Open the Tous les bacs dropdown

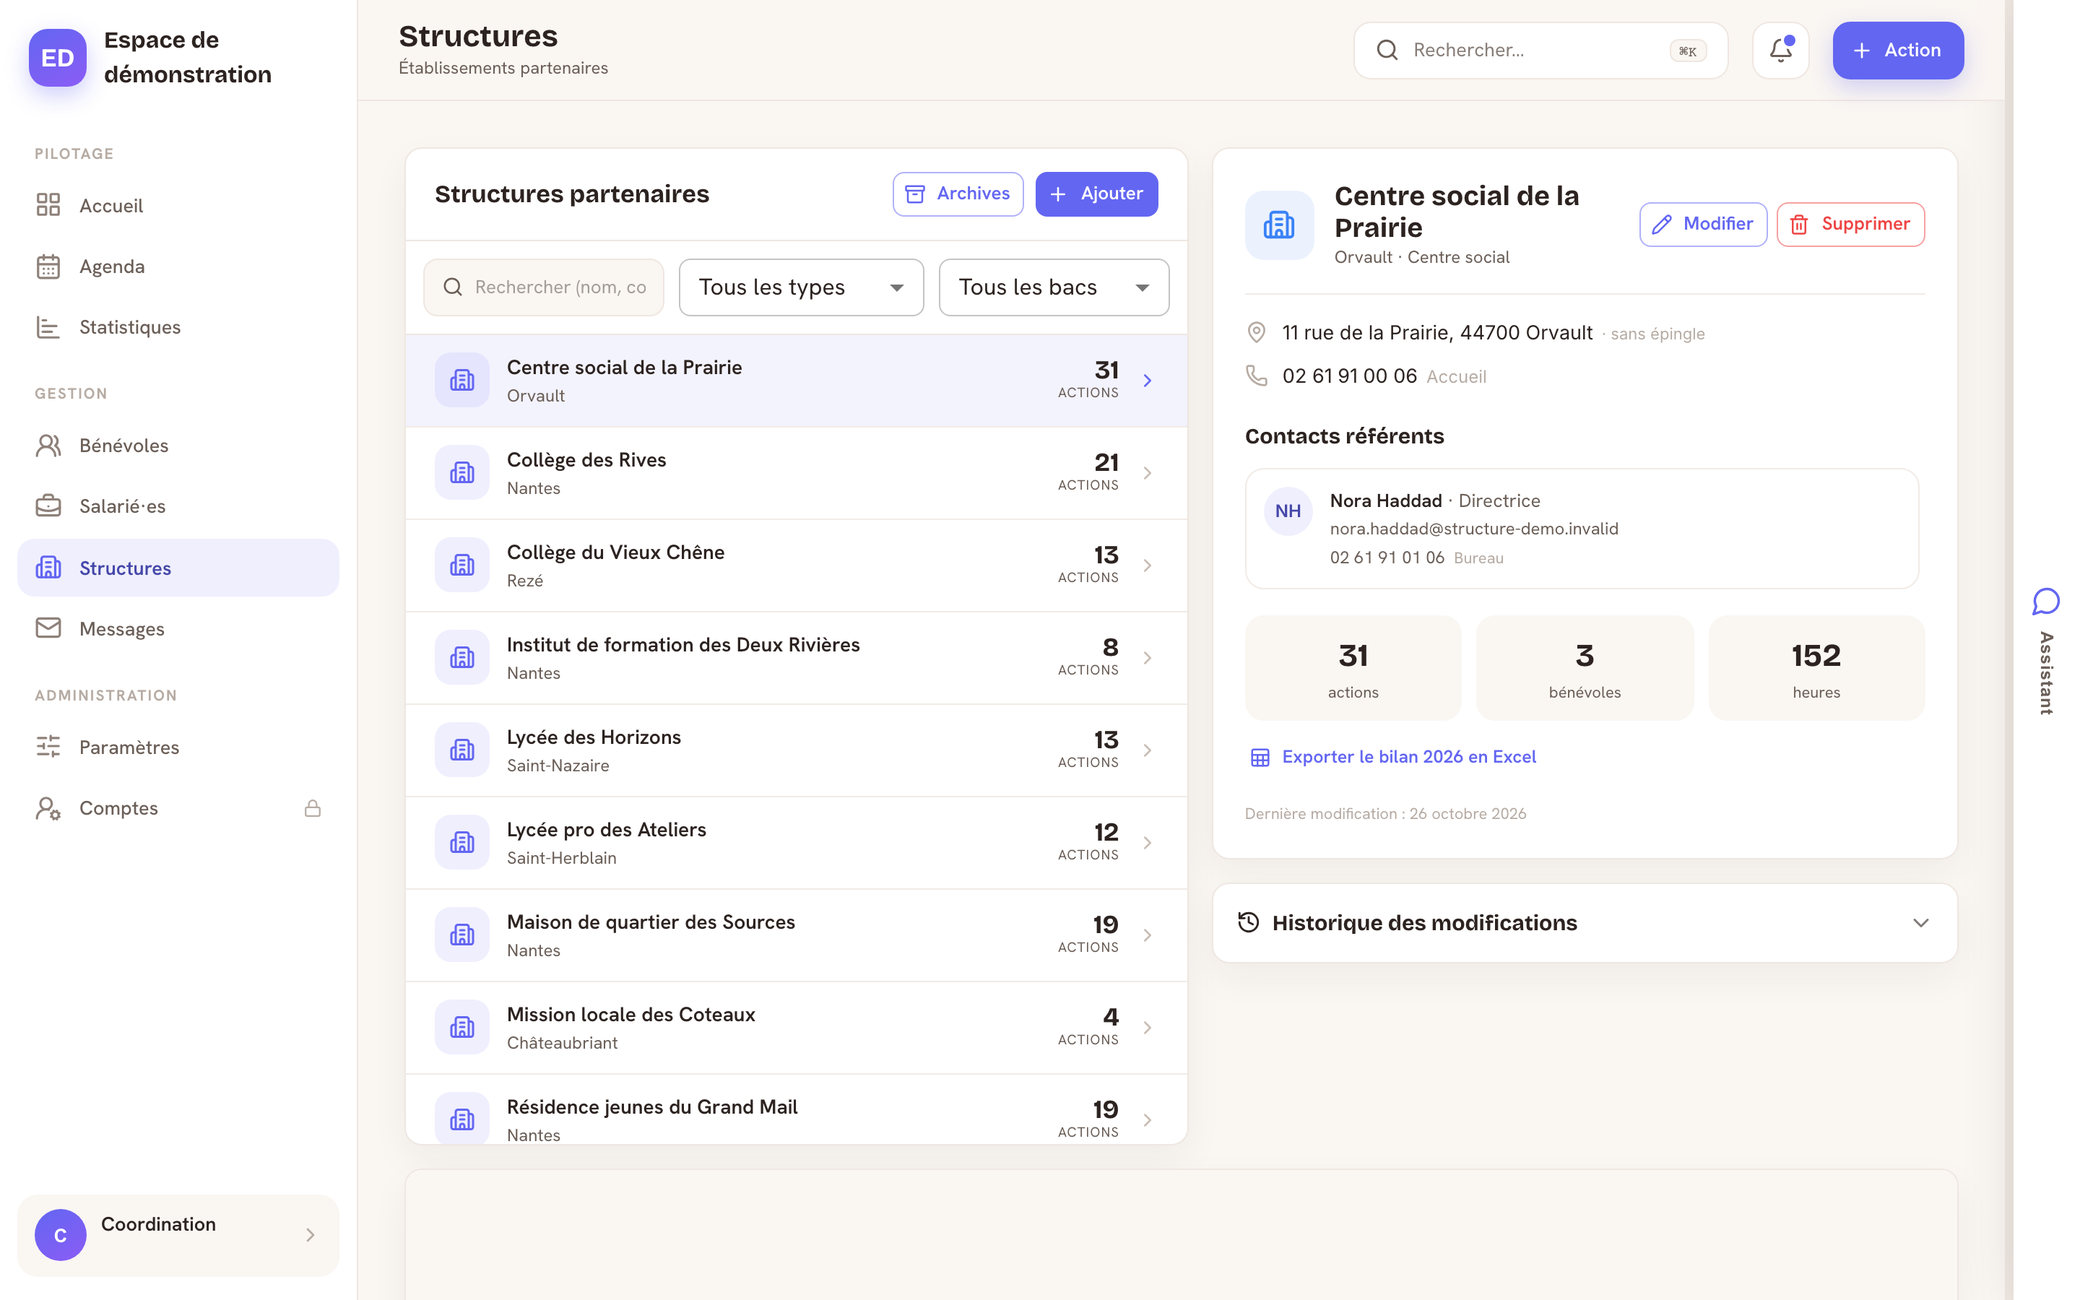[x=1054, y=288]
